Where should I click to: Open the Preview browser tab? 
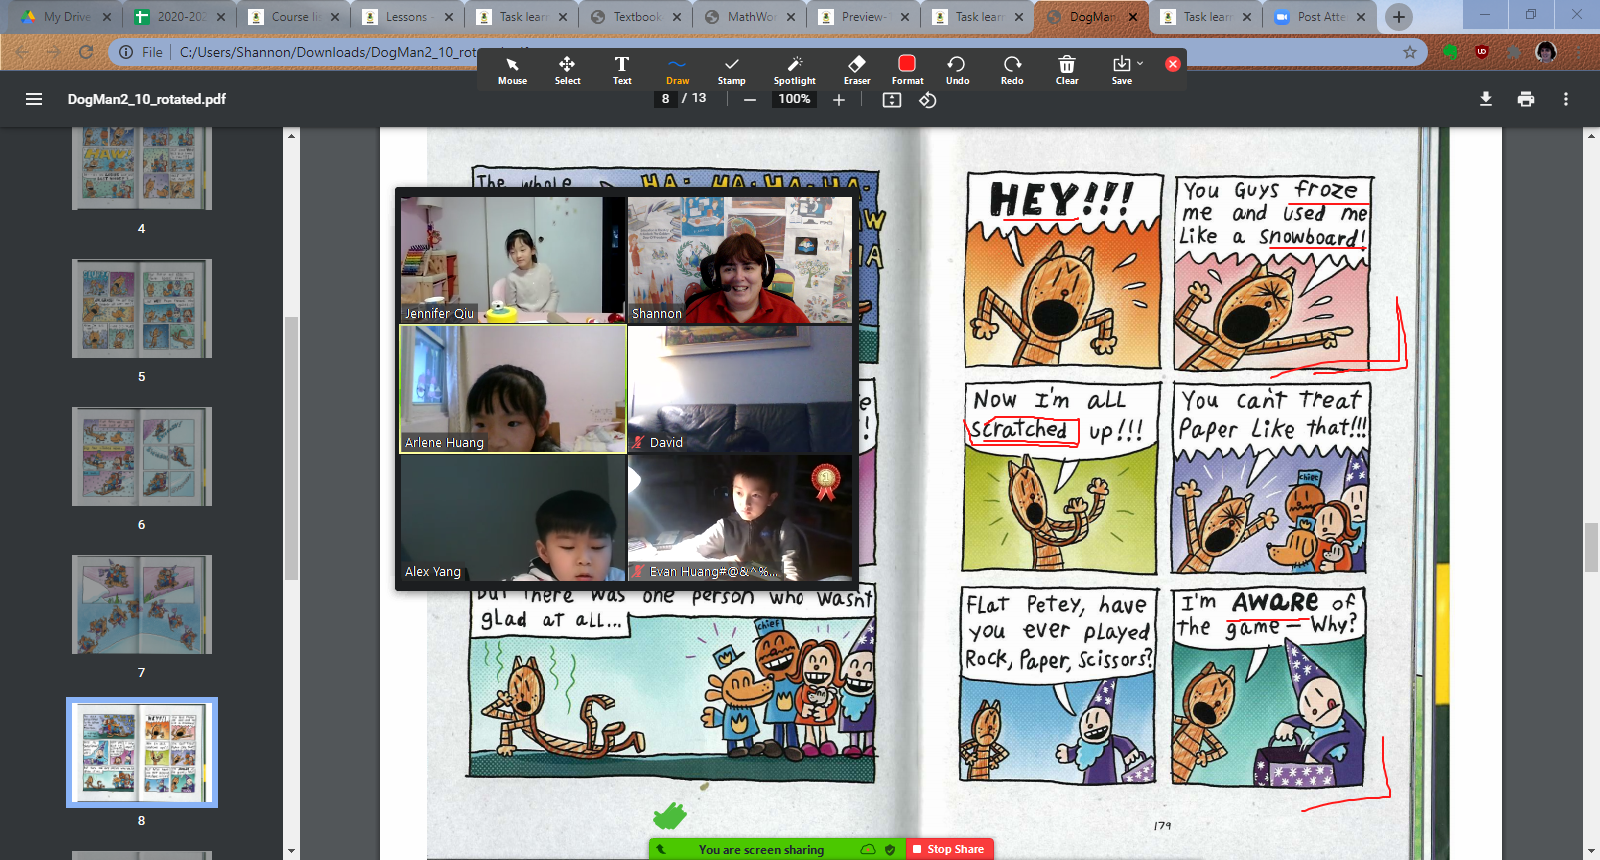[864, 17]
